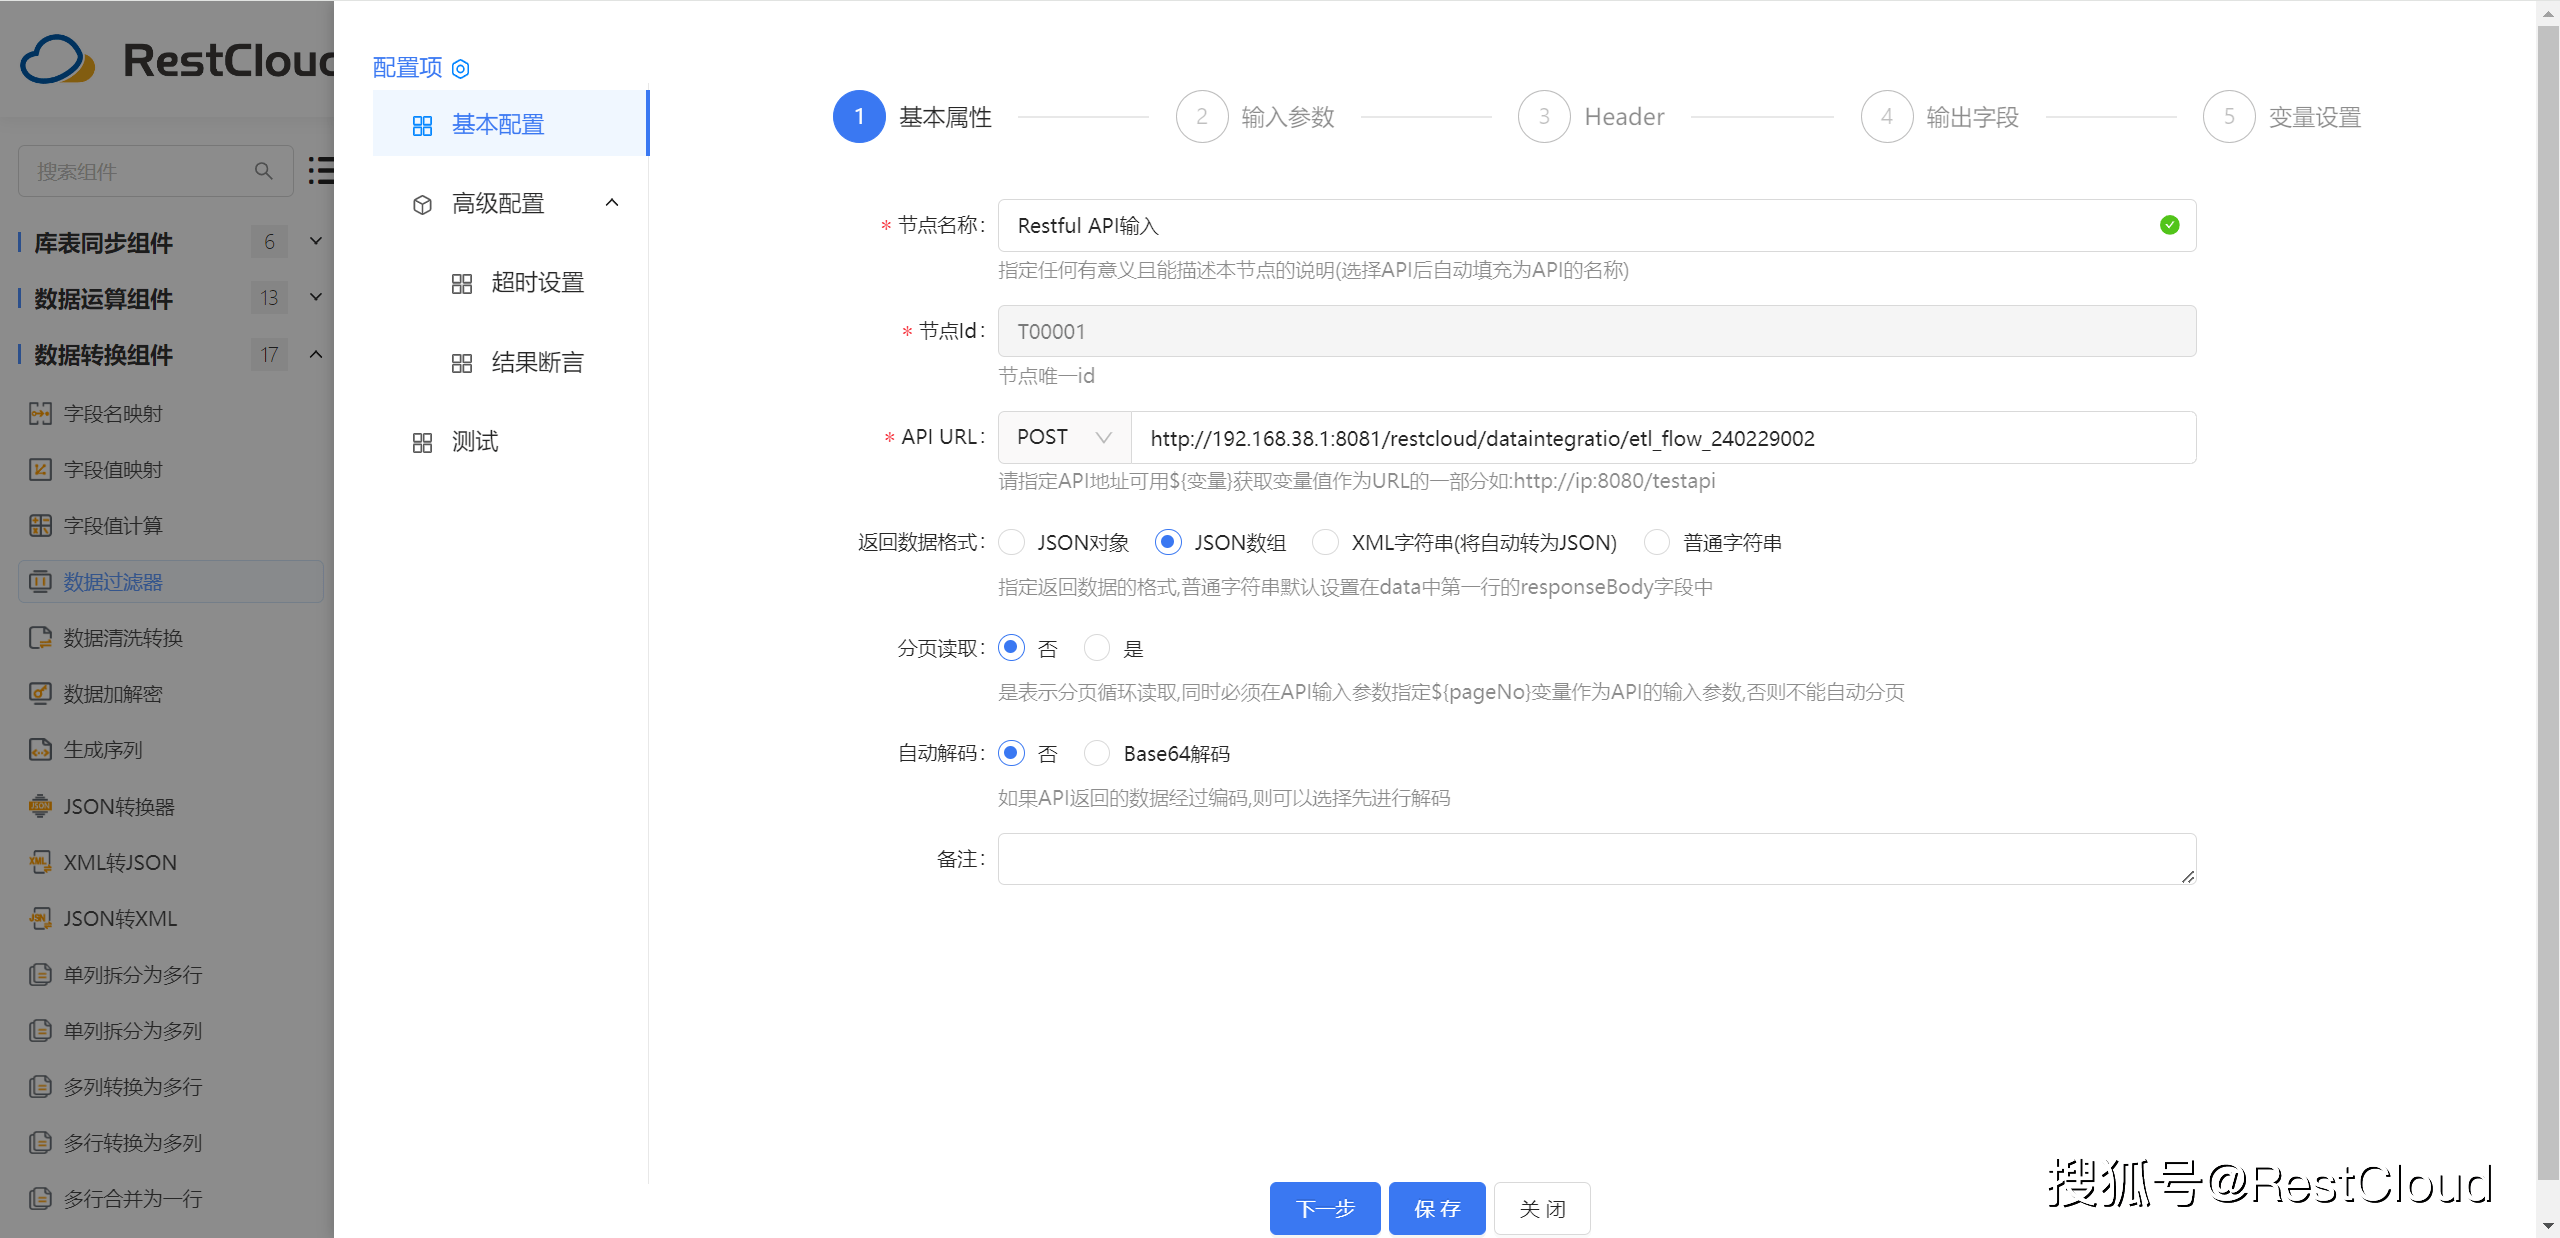The image size is (2560, 1238).
Task: Select XML字符串 return format
Action: click(x=1325, y=542)
